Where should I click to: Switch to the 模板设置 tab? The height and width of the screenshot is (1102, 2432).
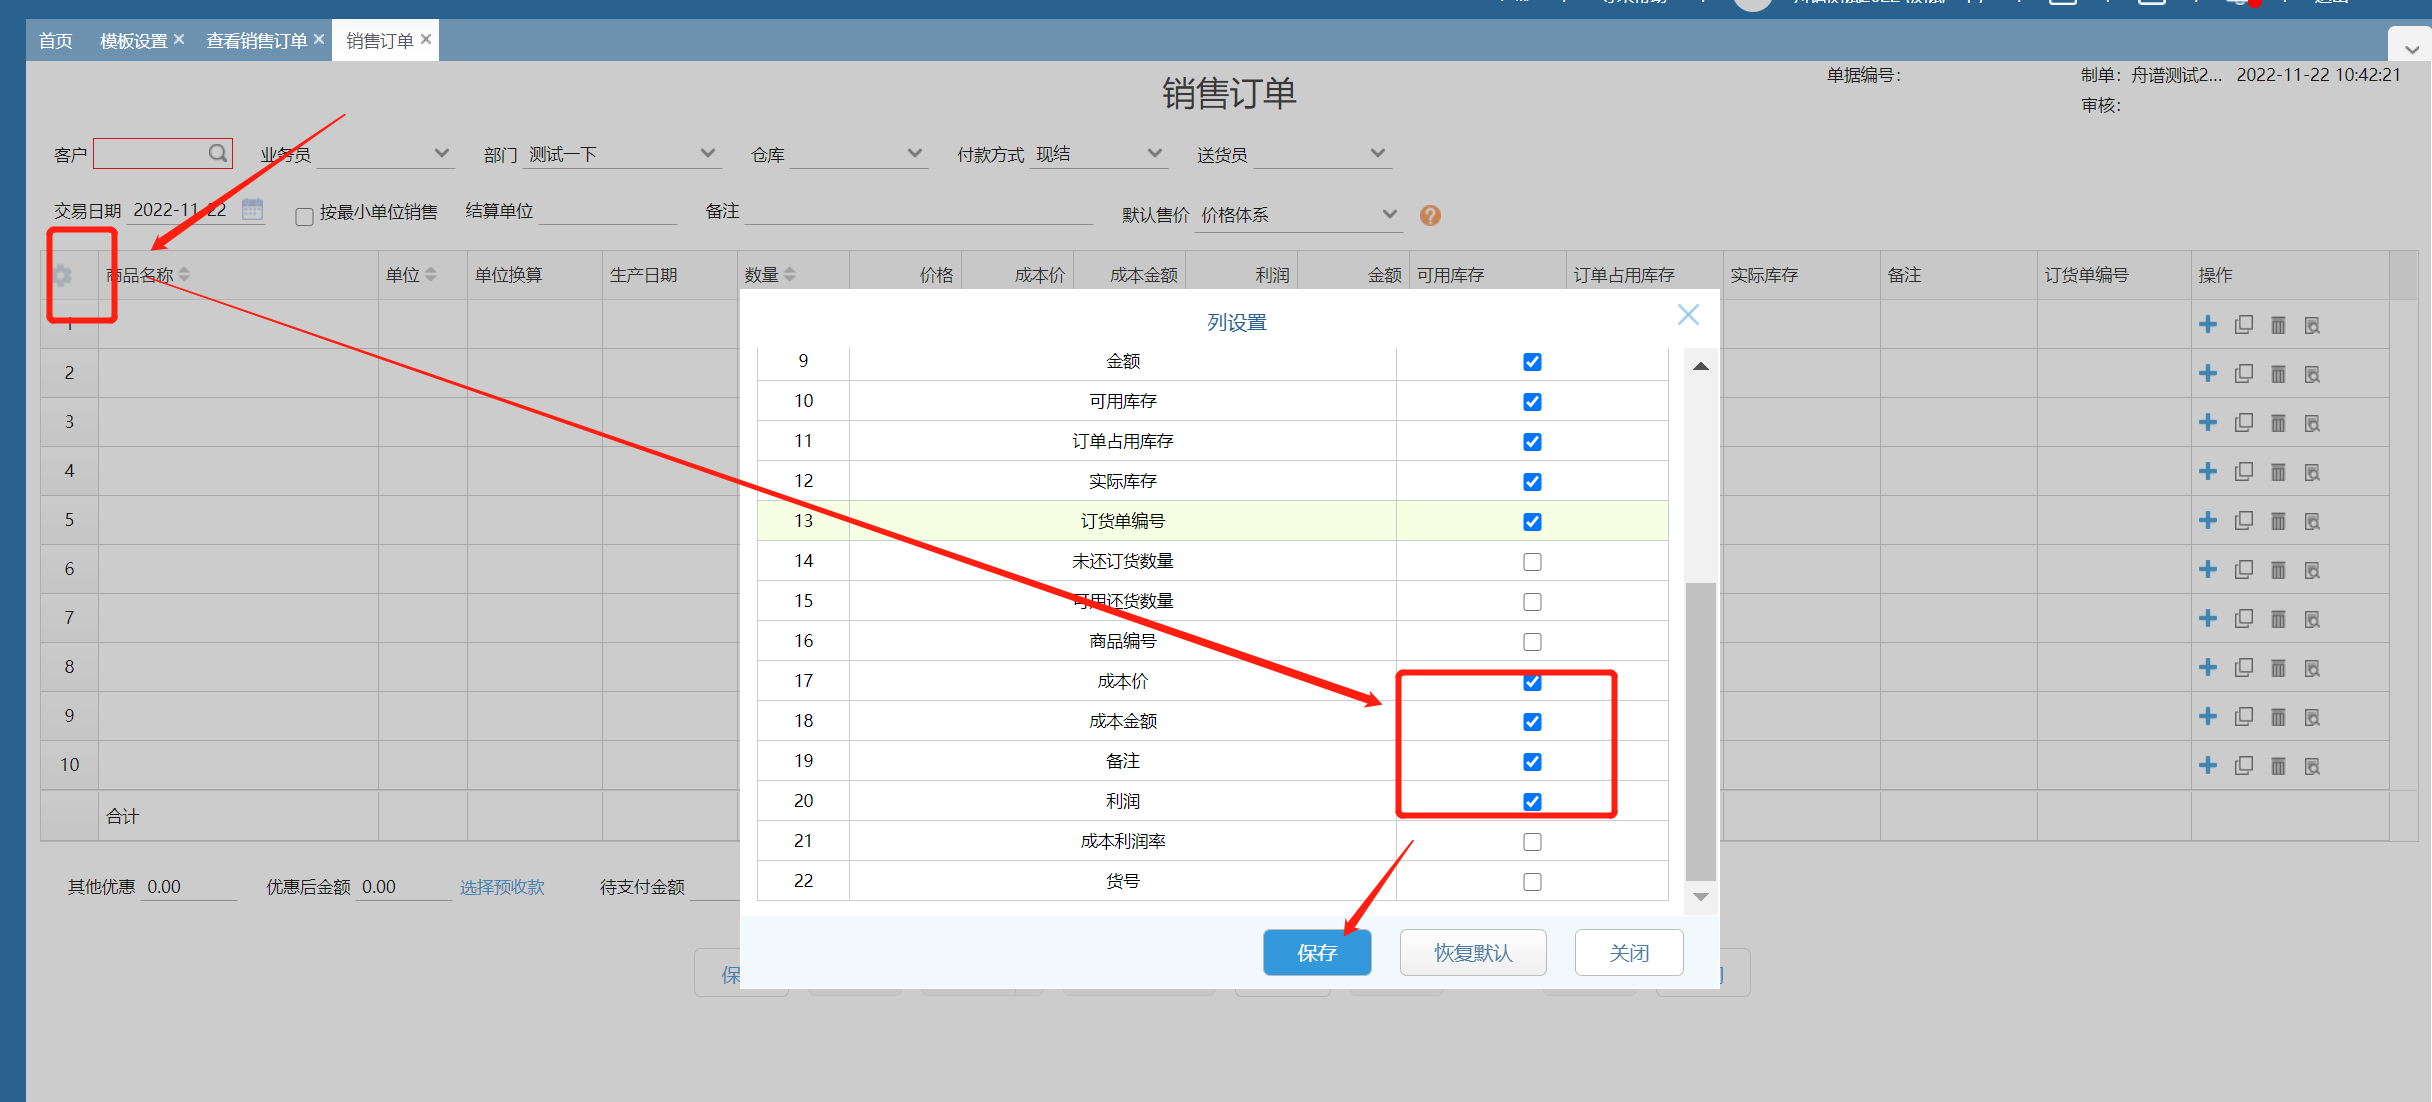tap(133, 41)
